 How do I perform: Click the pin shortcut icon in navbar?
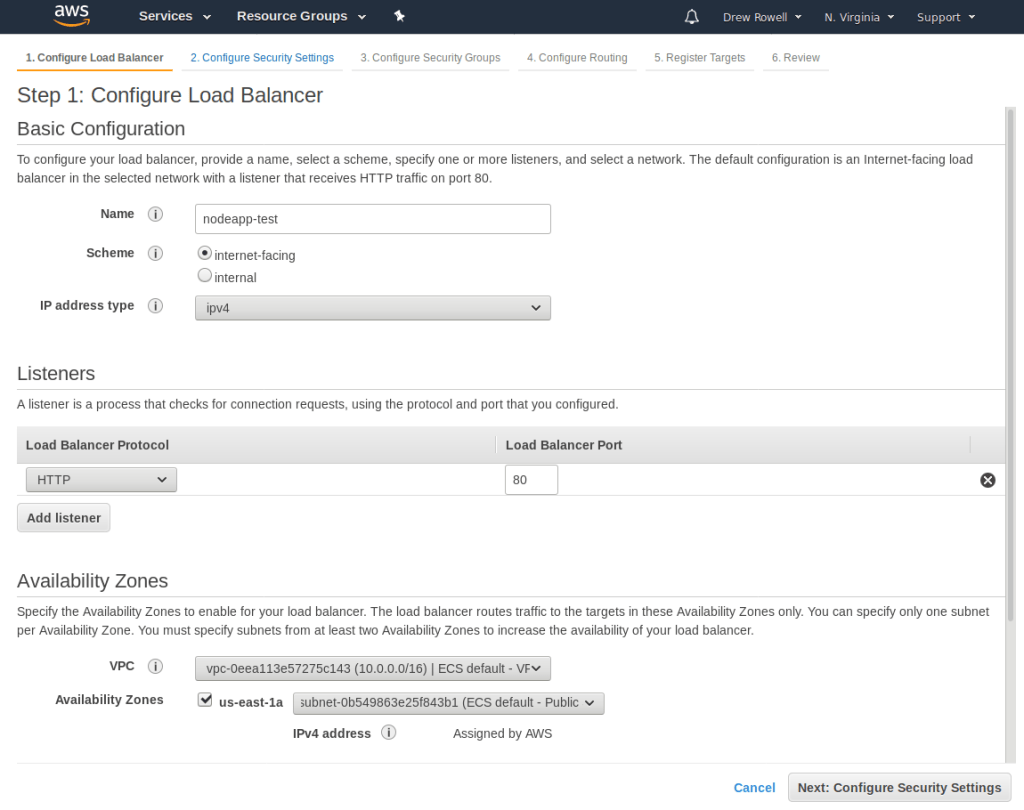coord(400,16)
